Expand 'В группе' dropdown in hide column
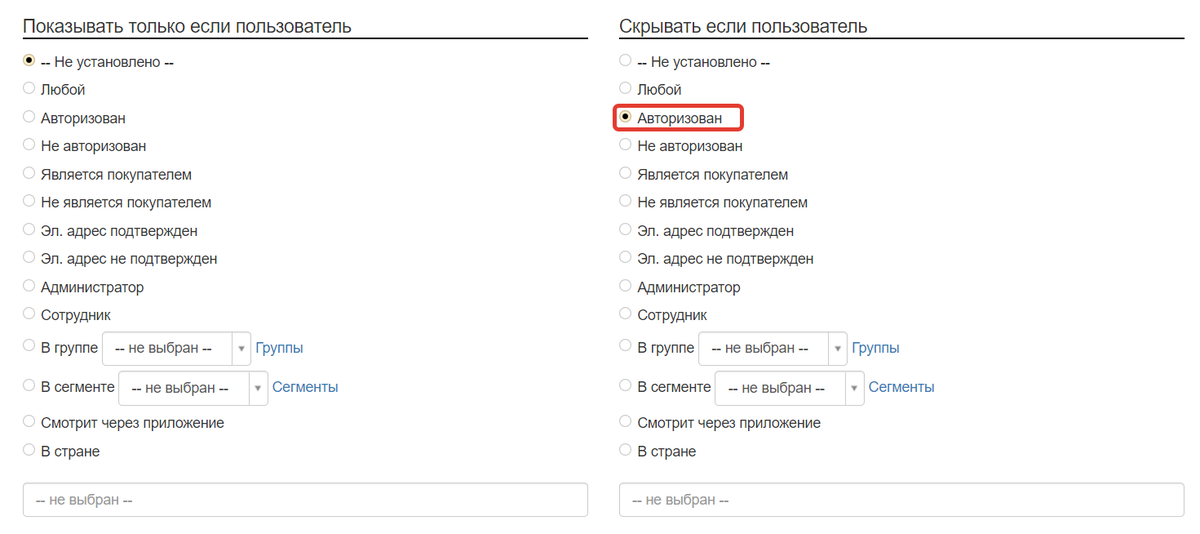The image size is (1200, 534). [x=772, y=348]
